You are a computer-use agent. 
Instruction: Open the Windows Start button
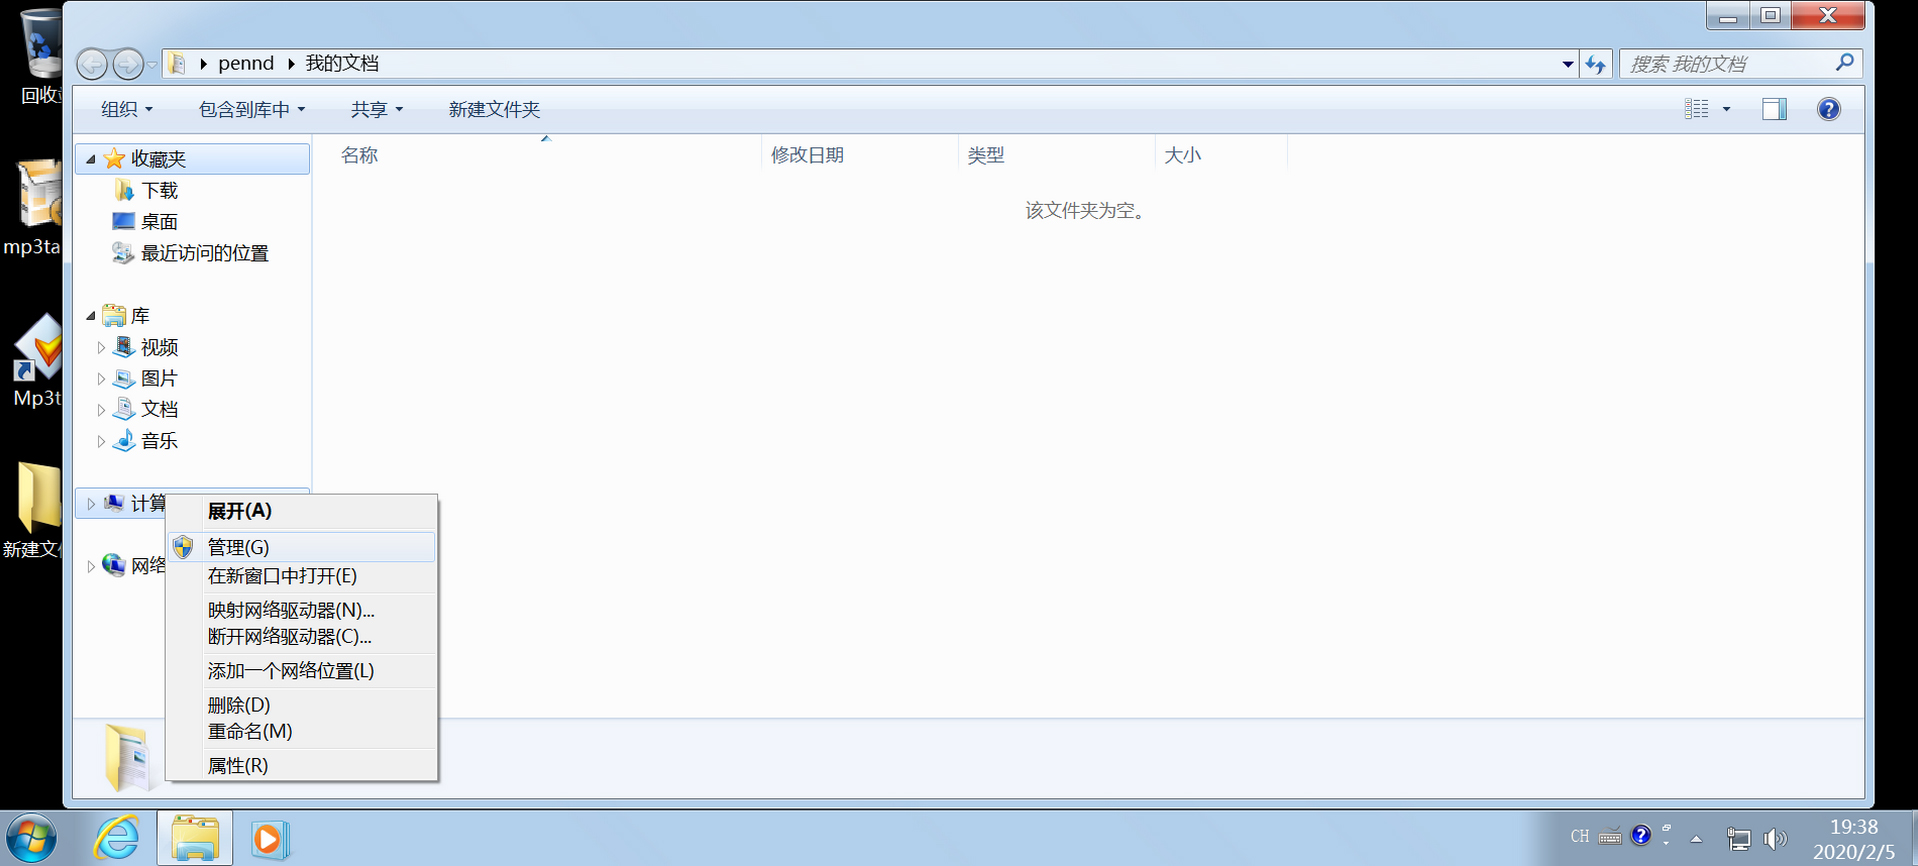point(33,838)
